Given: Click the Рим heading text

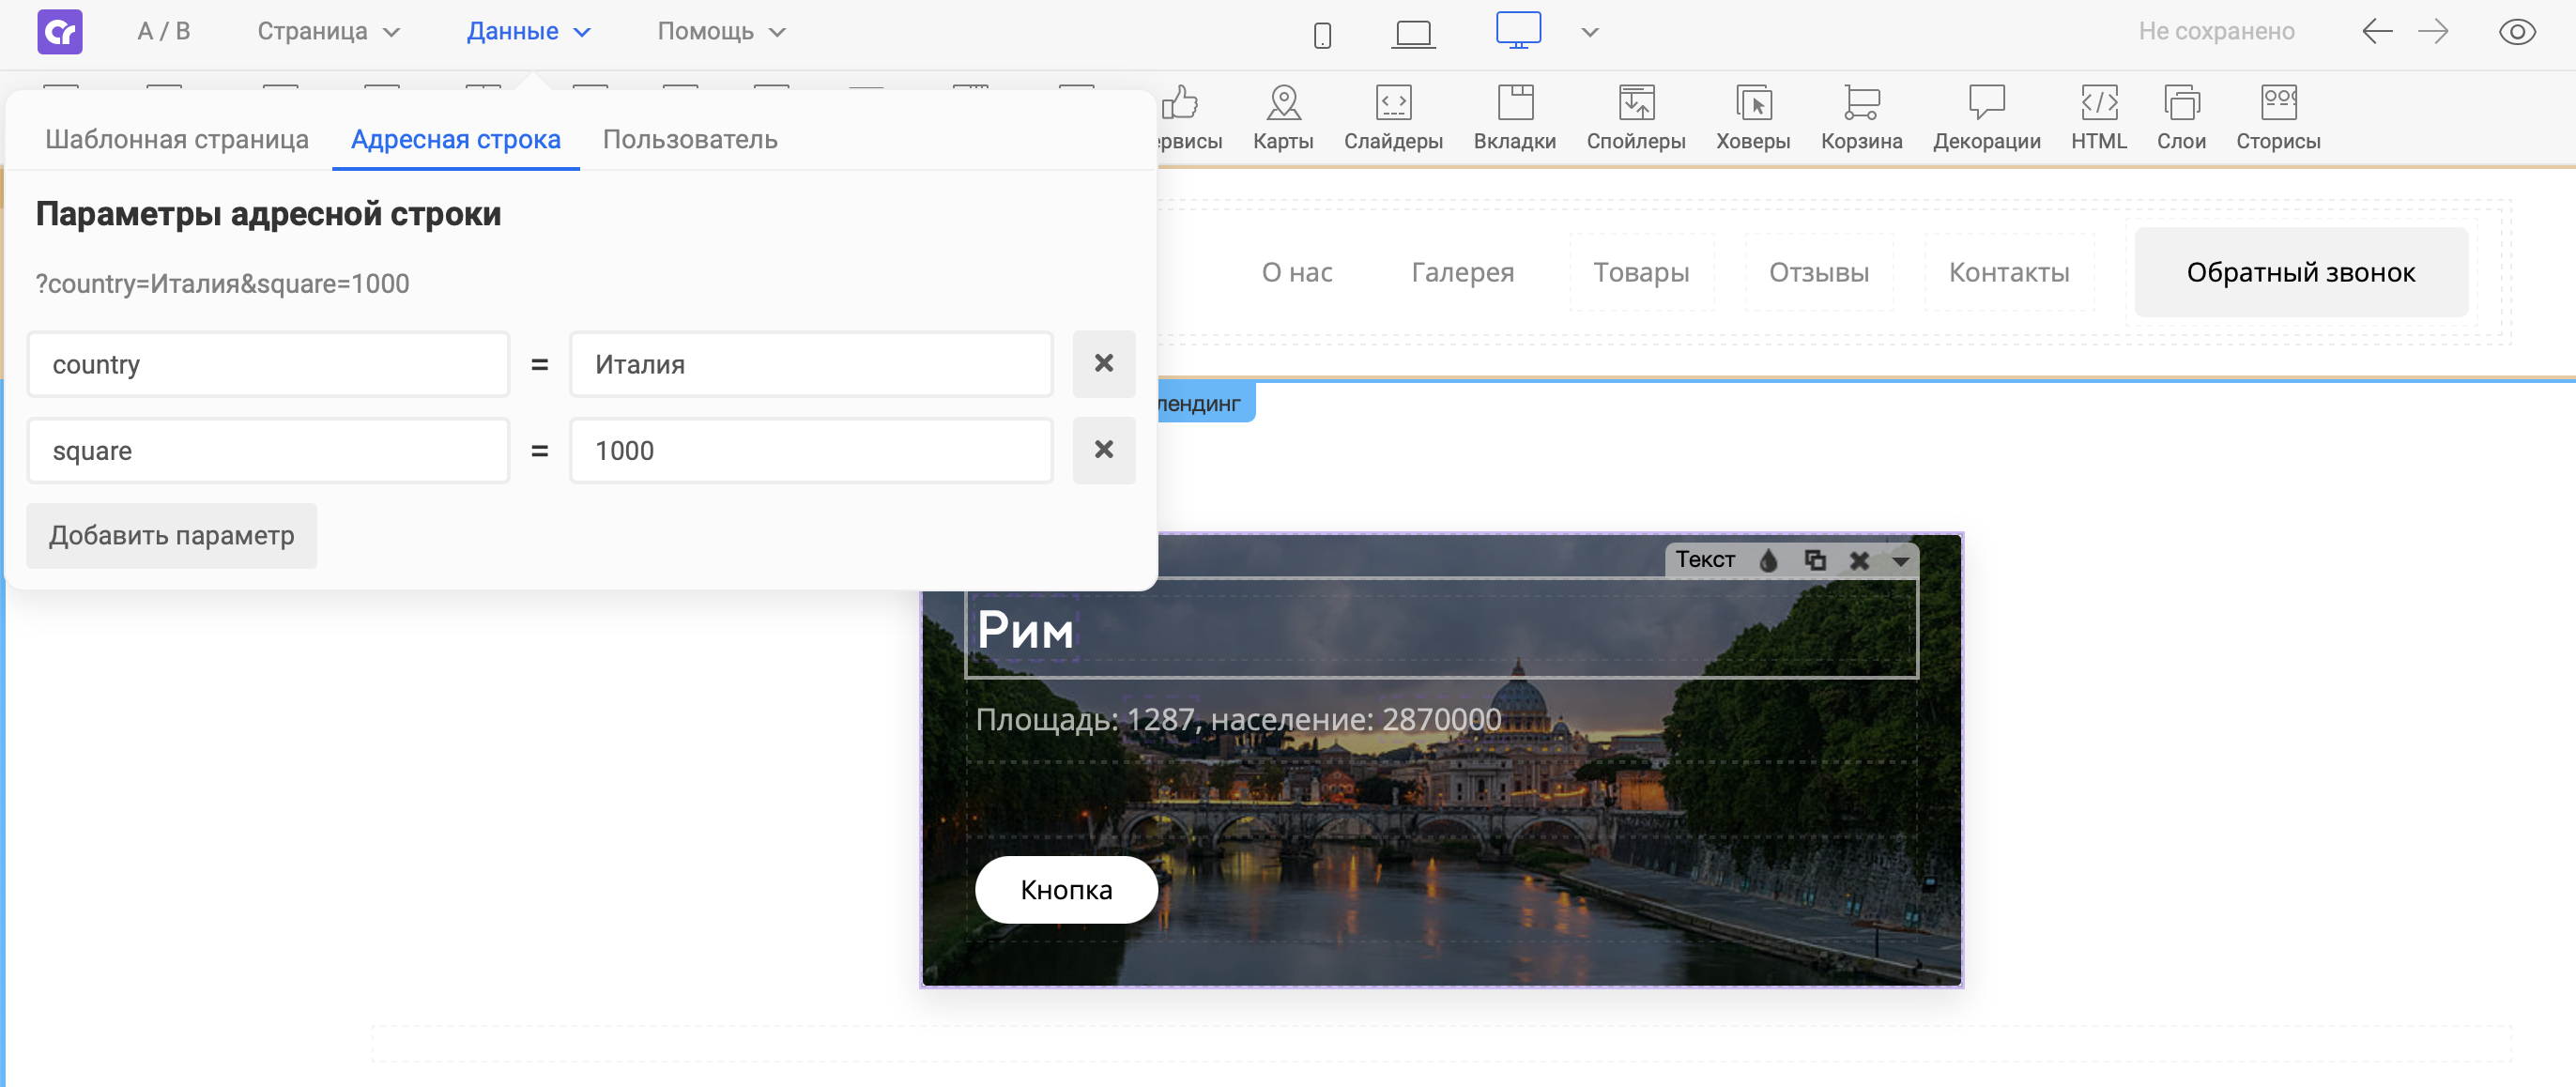Looking at the screenshot, I should tap(1025, 630).
